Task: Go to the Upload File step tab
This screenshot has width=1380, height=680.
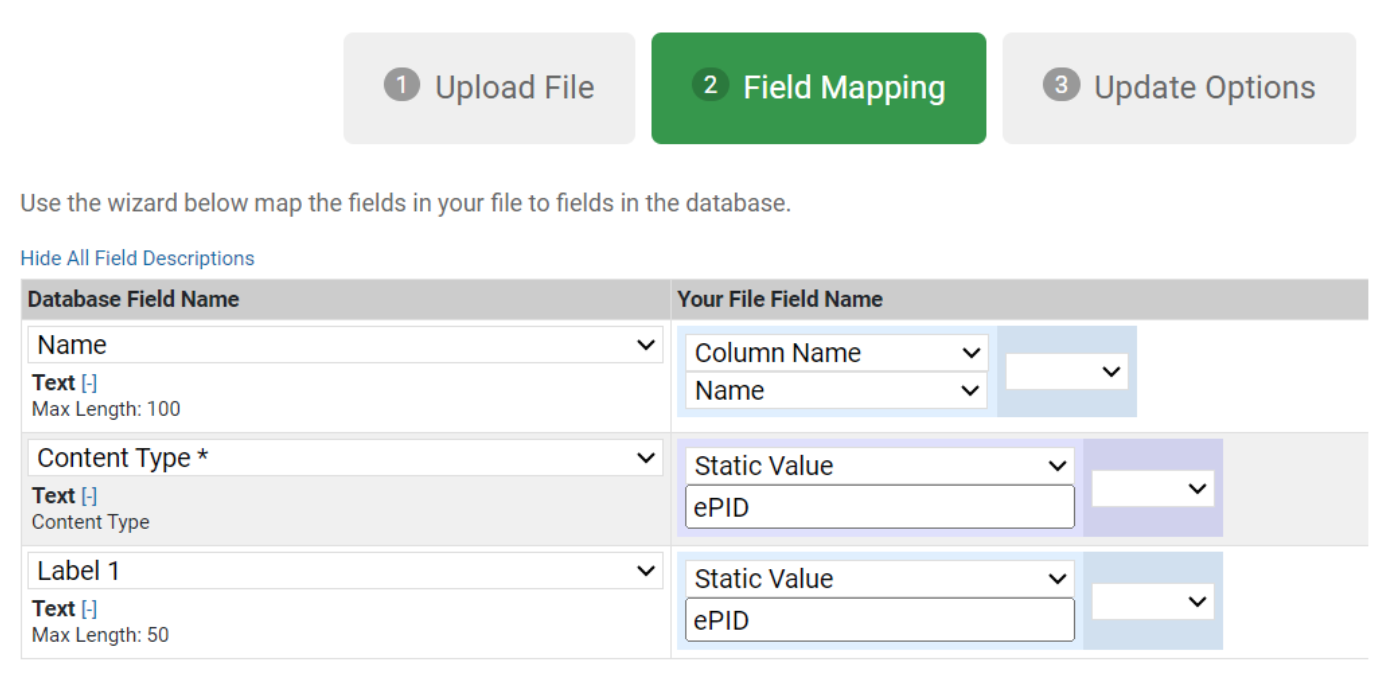Action: (x=489, y=88)
